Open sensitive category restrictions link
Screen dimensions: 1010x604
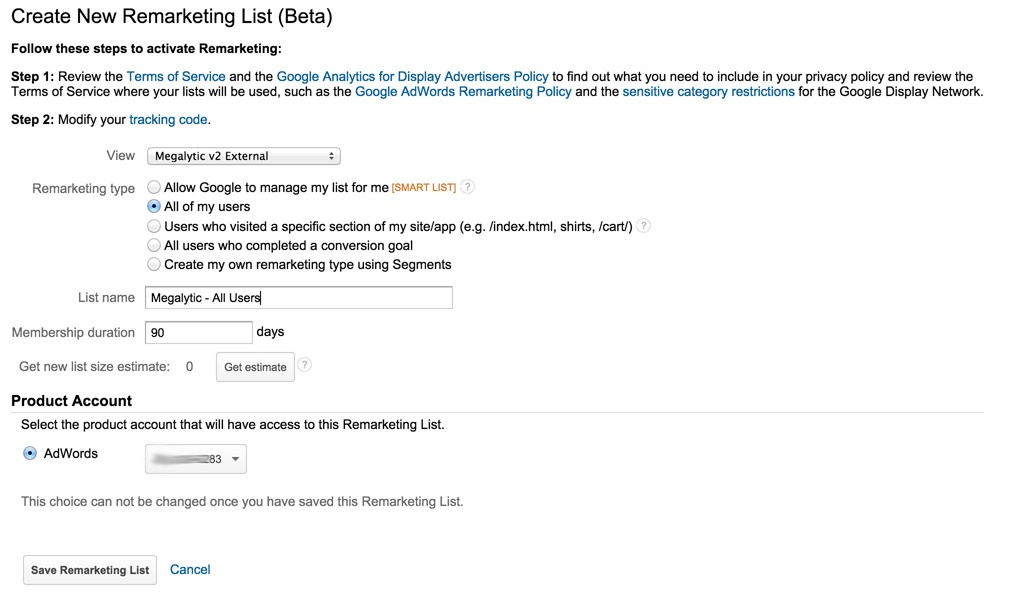(708, 91)
